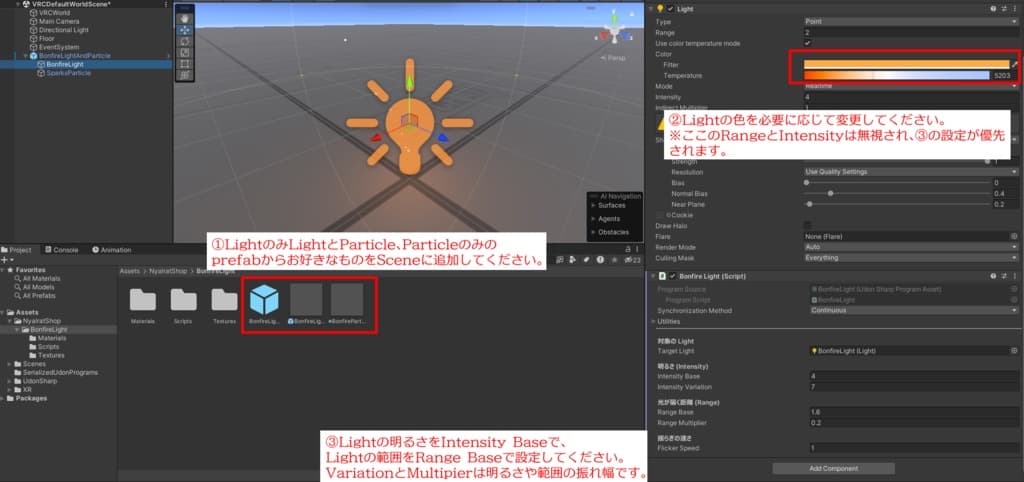Switch to the Console tab
The width and height of the screenshot is (1024, 482).
coord(63,250)
